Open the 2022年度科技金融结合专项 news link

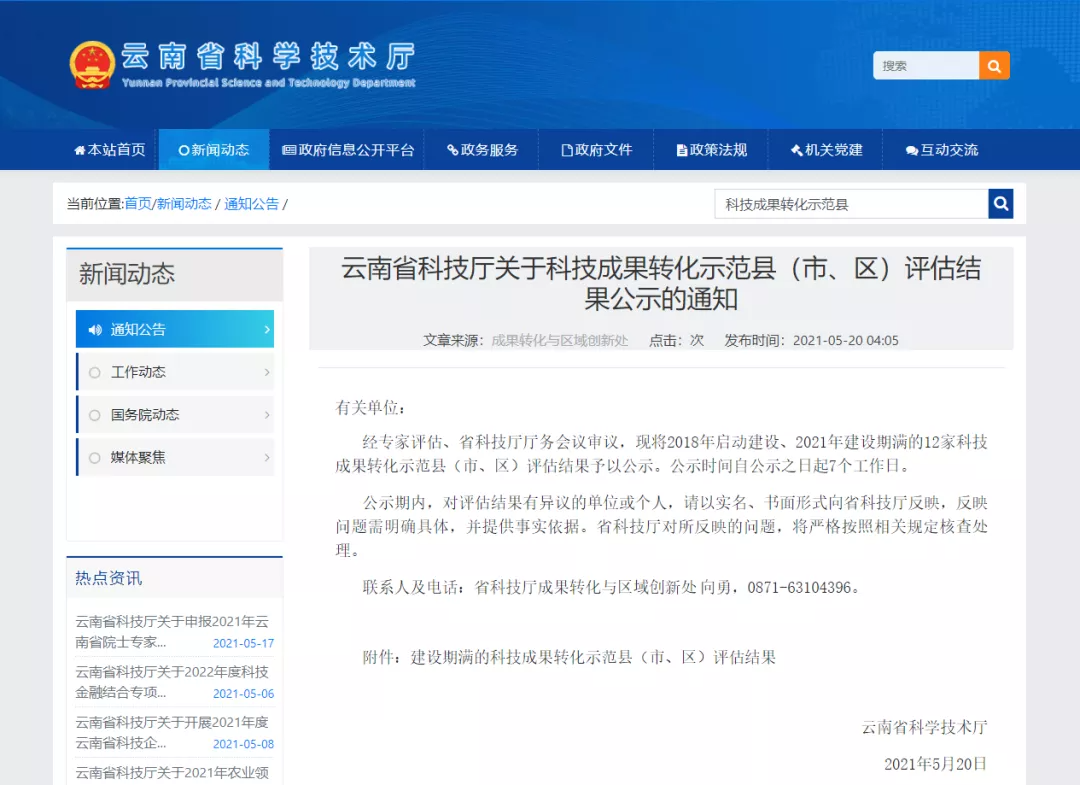click(171, 682)
